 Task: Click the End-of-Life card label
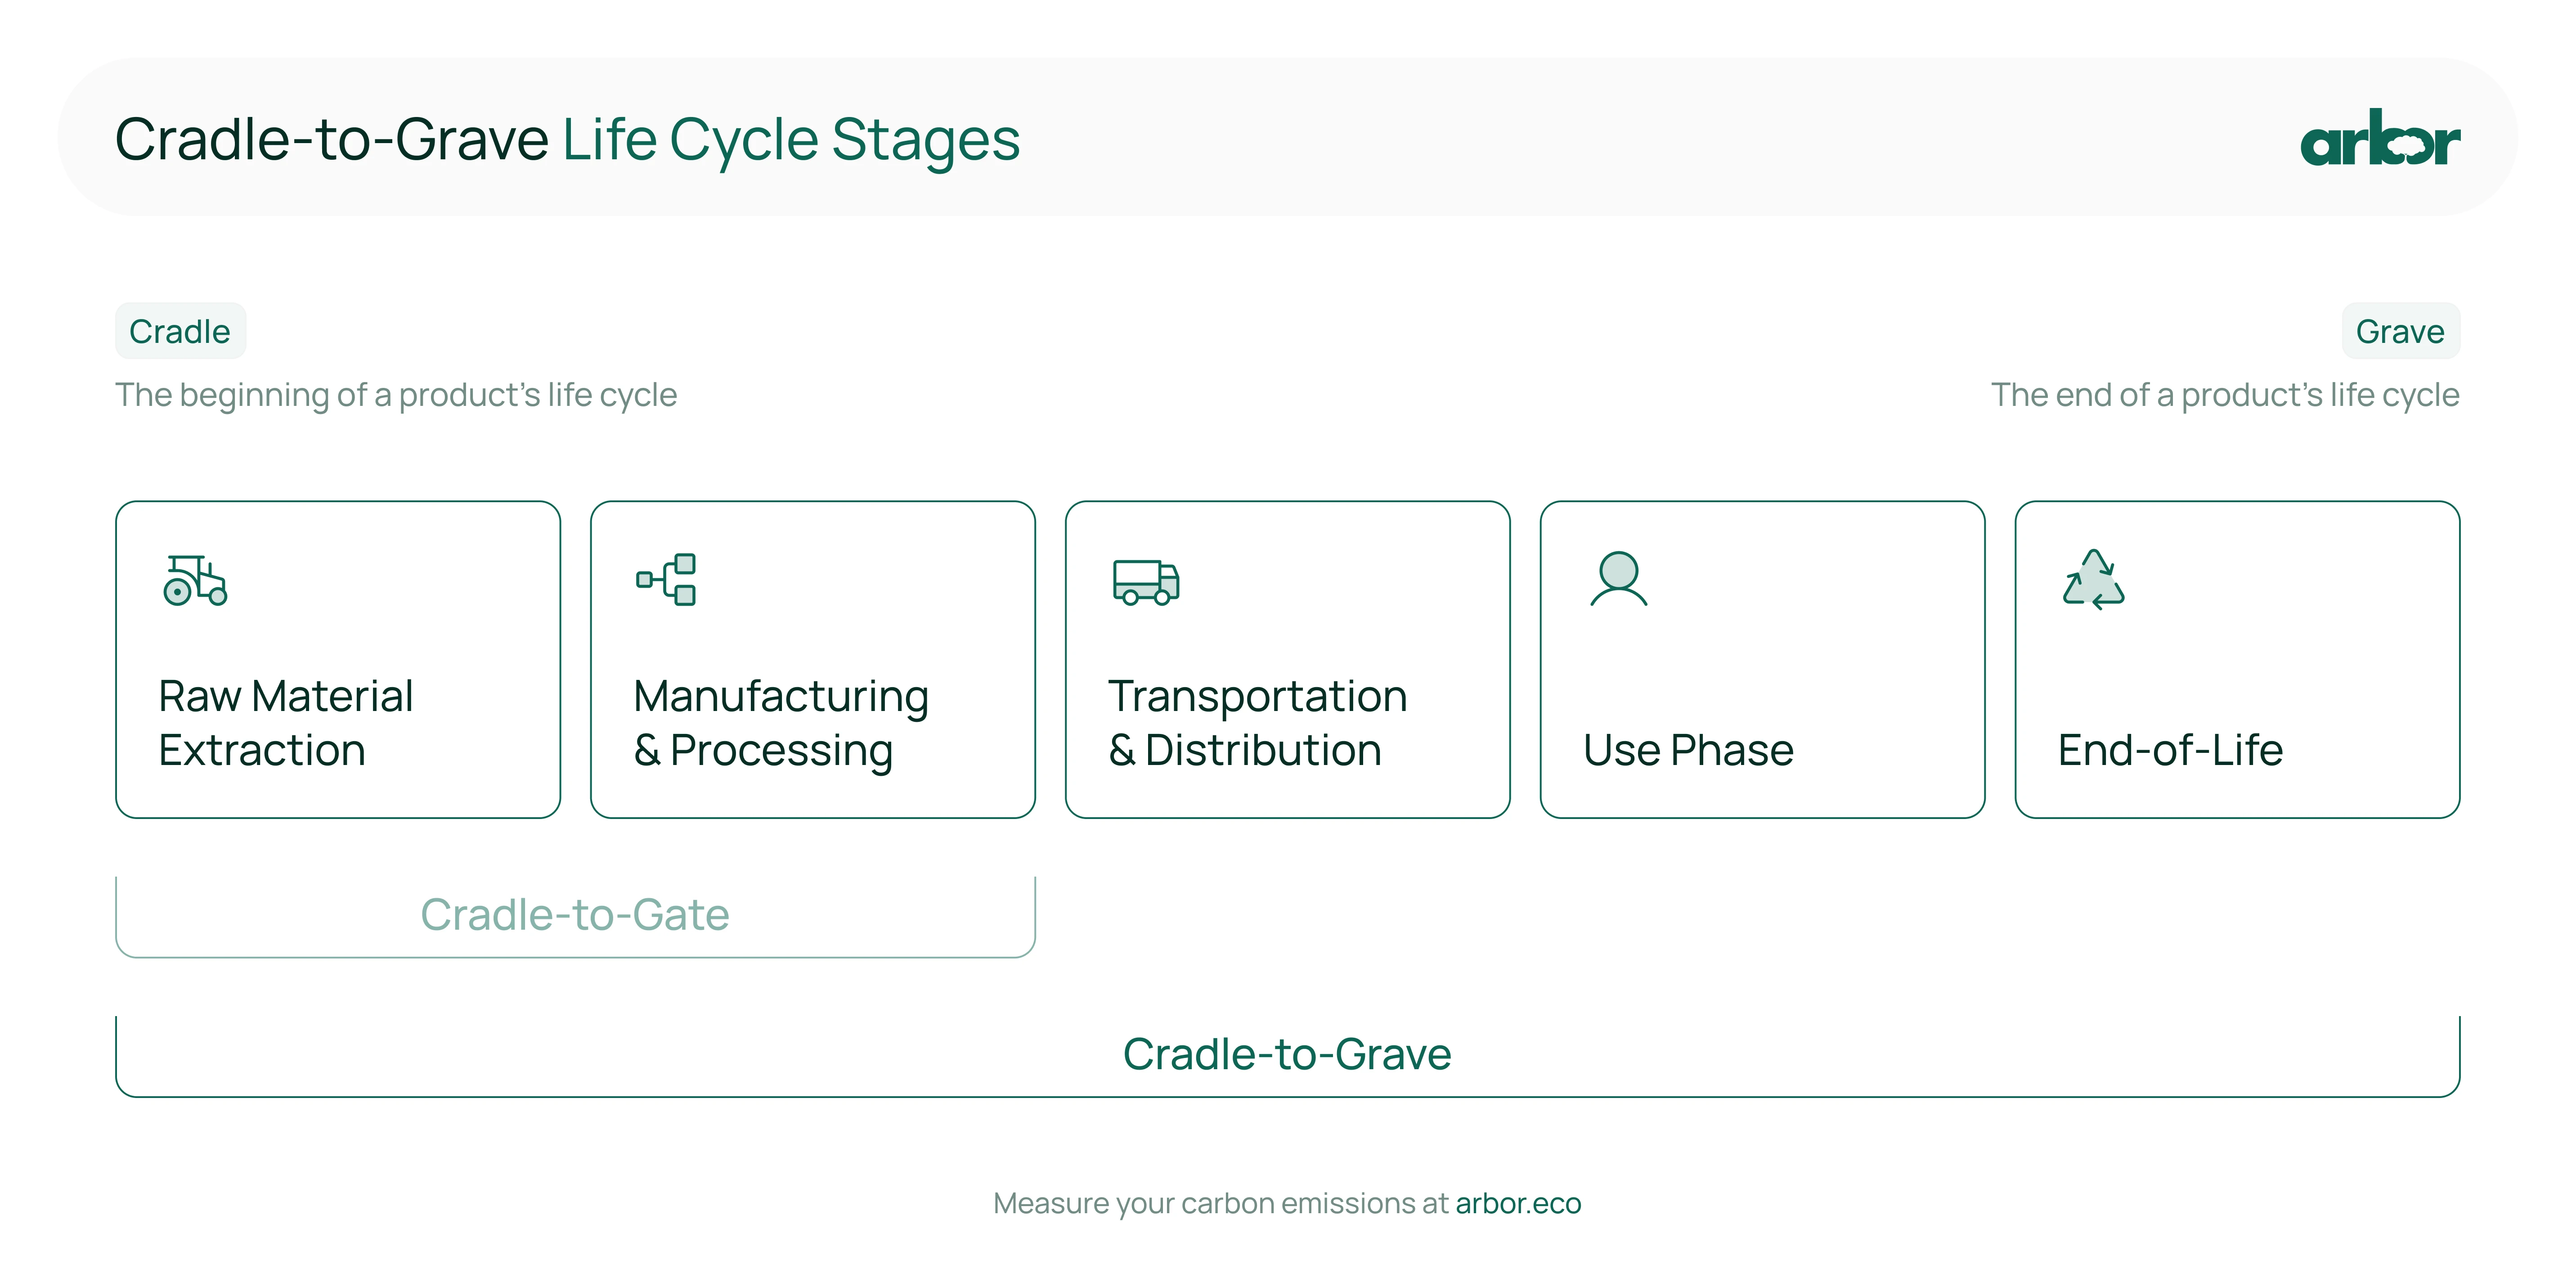click(2170, 750)
